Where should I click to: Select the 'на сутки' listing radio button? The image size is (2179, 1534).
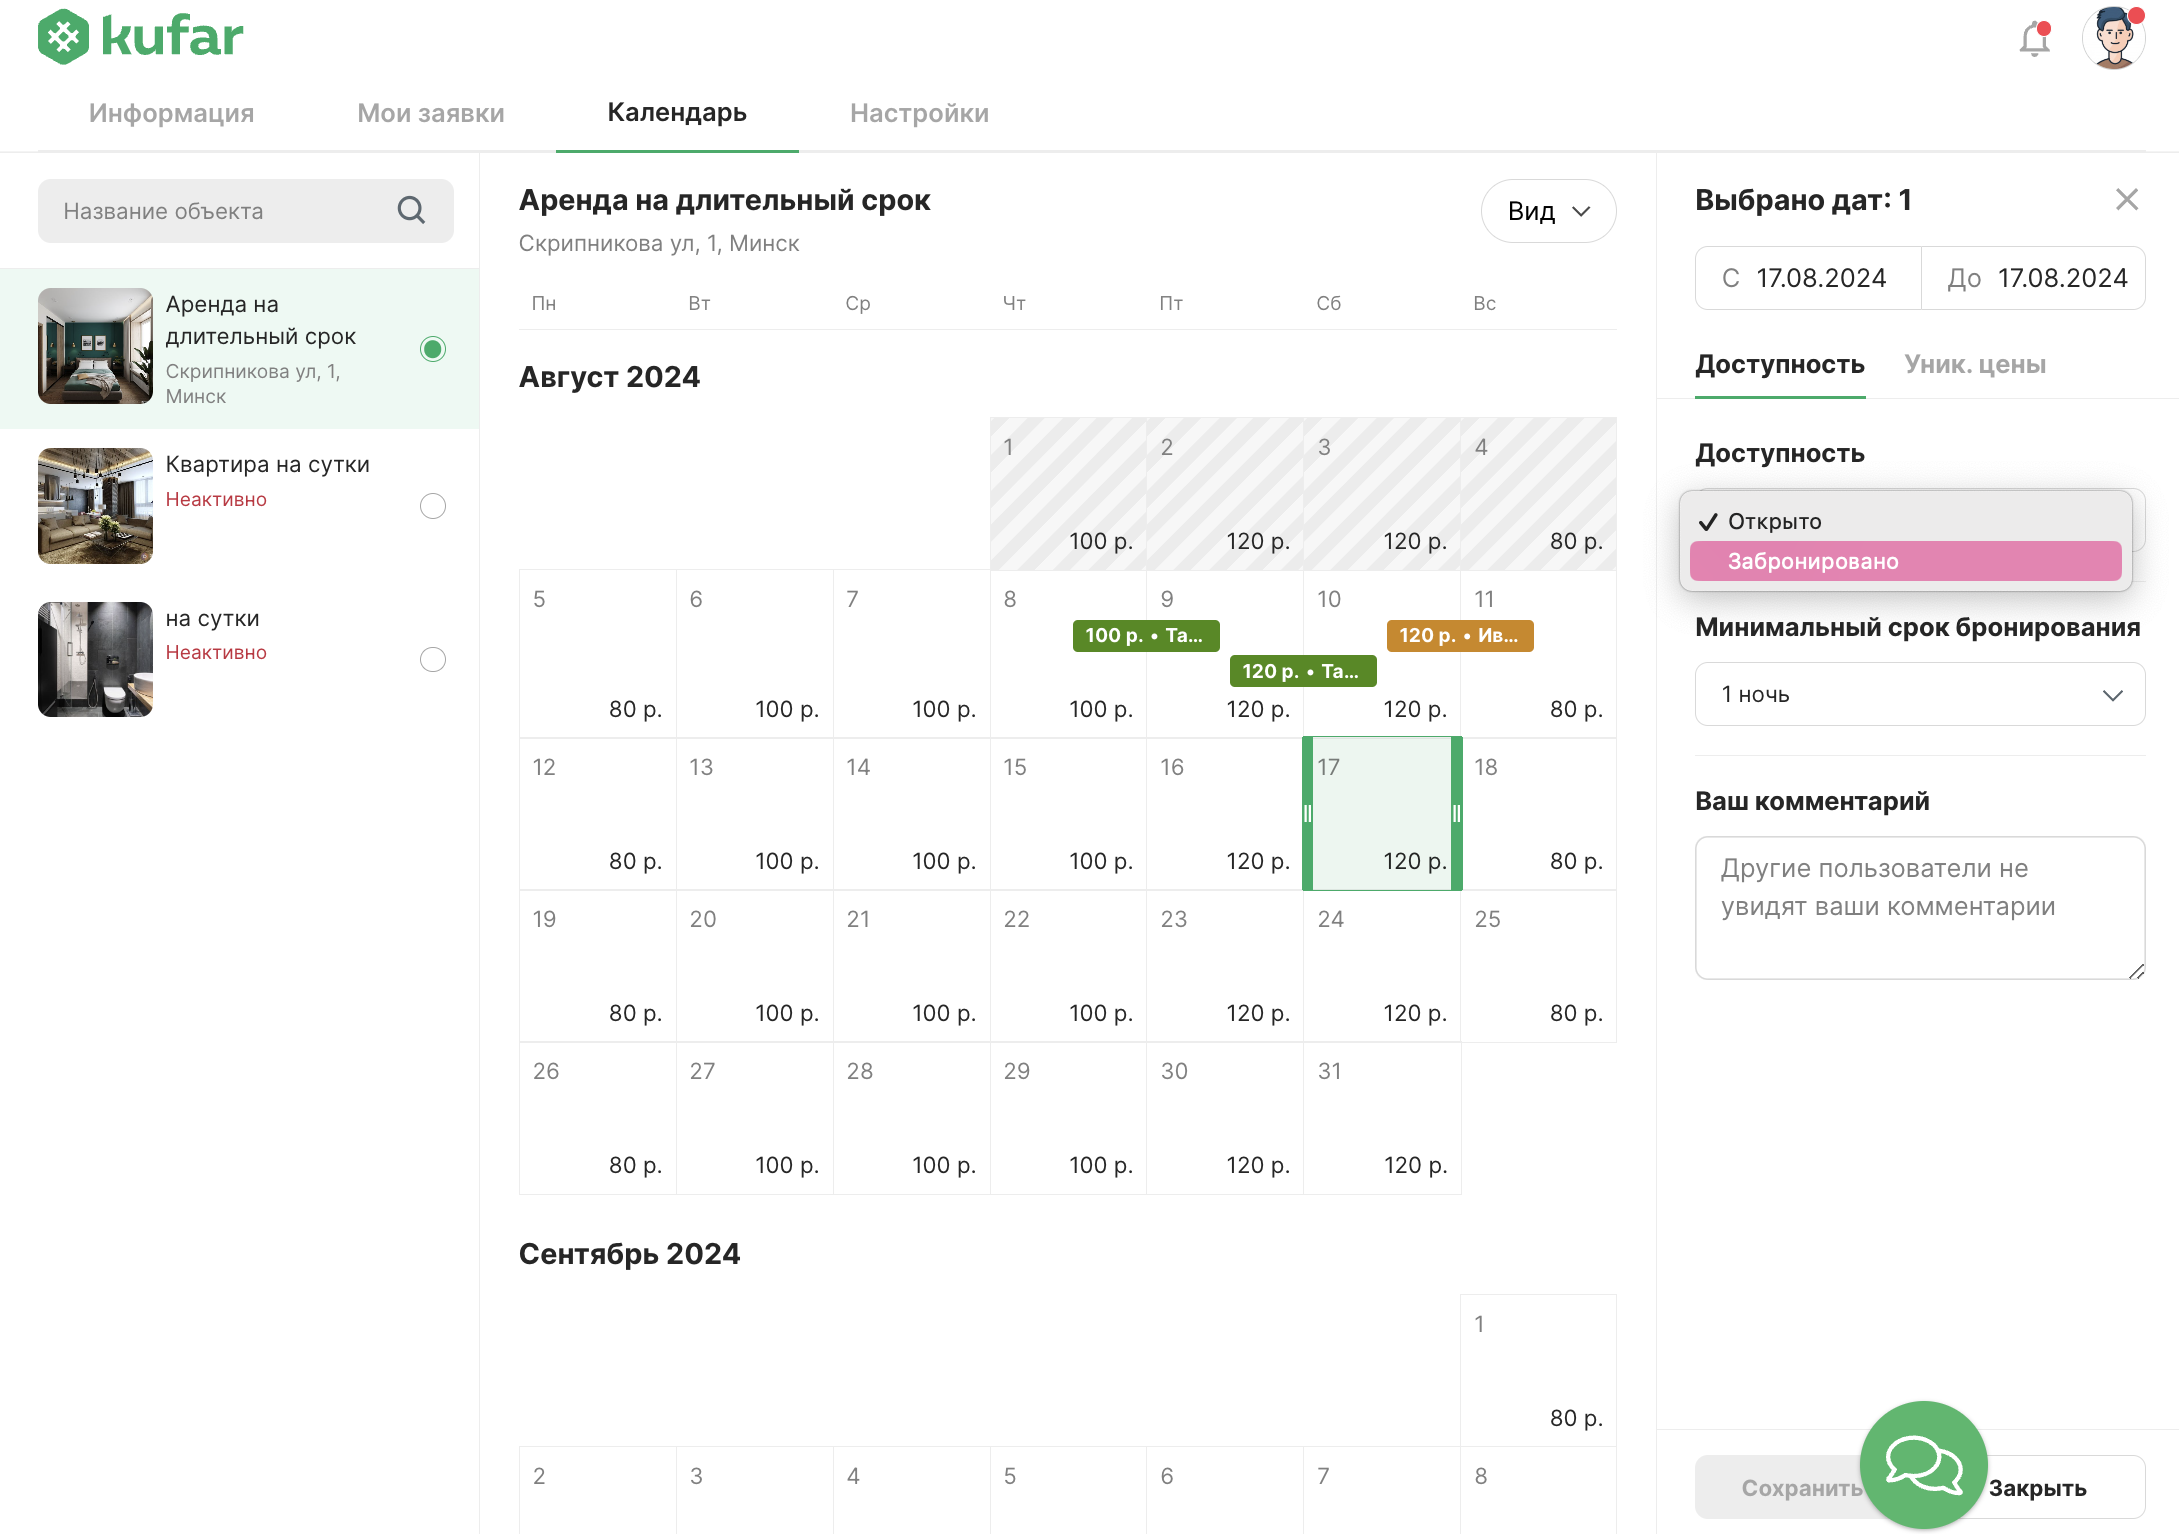(433, 659)
